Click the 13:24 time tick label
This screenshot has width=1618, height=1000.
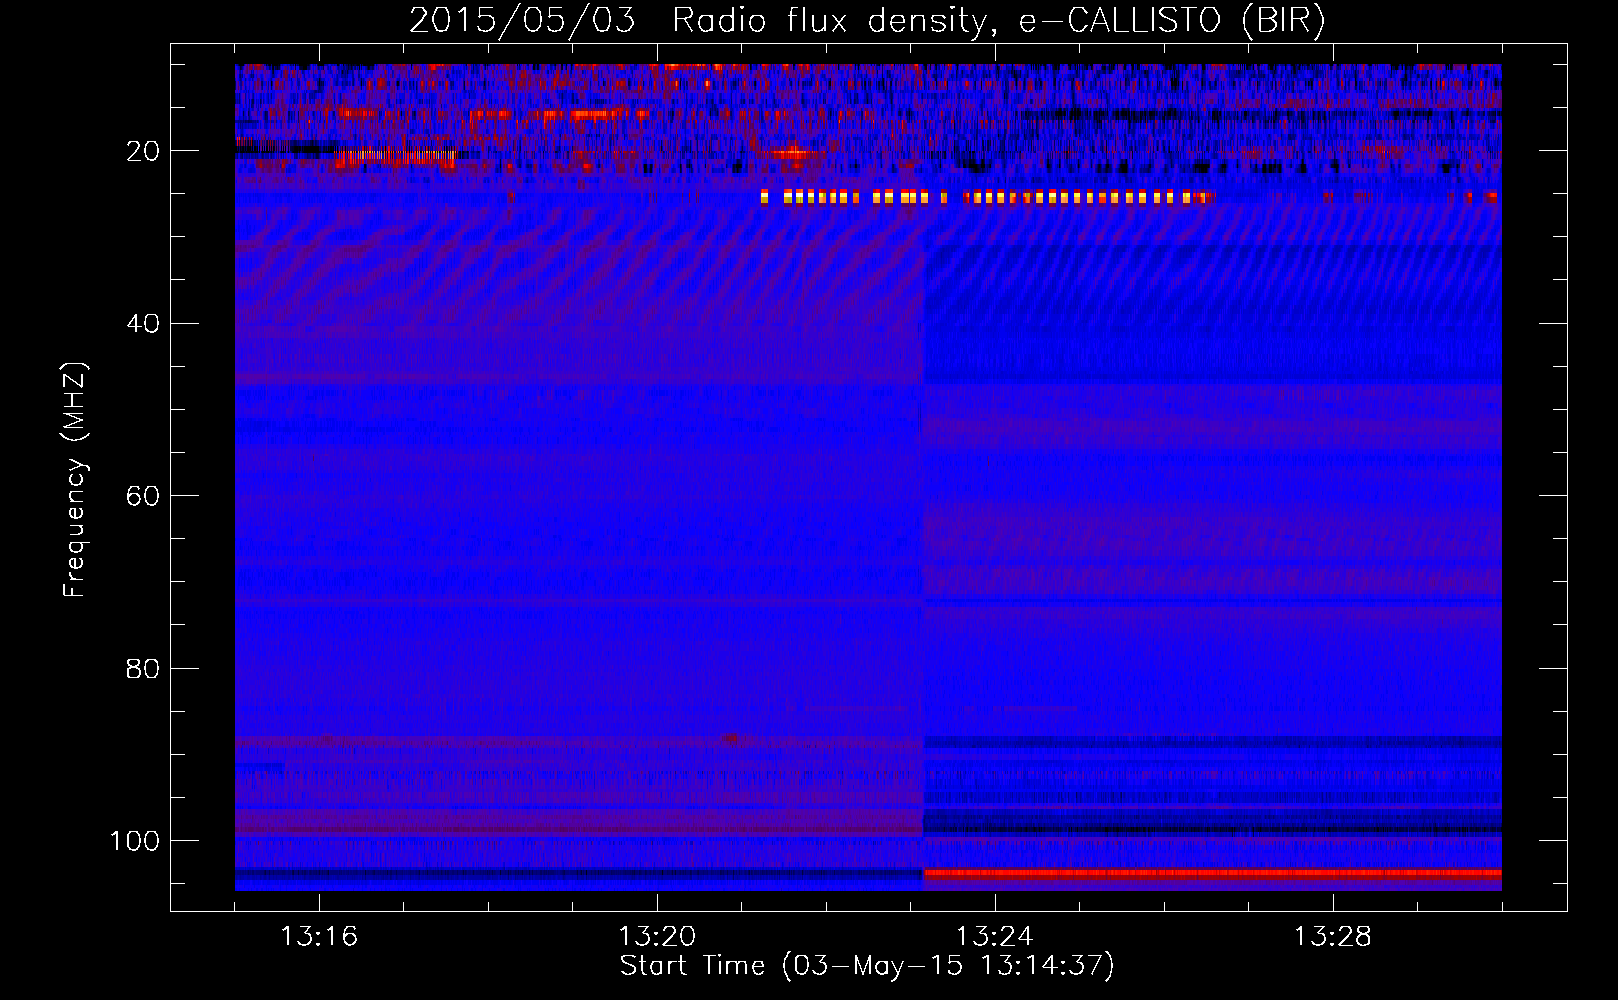pos(995,937)
